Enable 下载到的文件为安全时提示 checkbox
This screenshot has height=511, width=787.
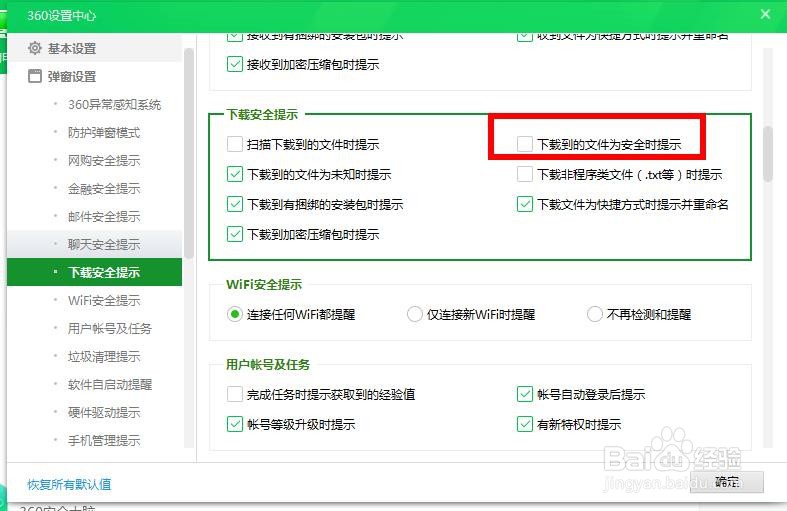pyautogui.click(x=524, y=145)
